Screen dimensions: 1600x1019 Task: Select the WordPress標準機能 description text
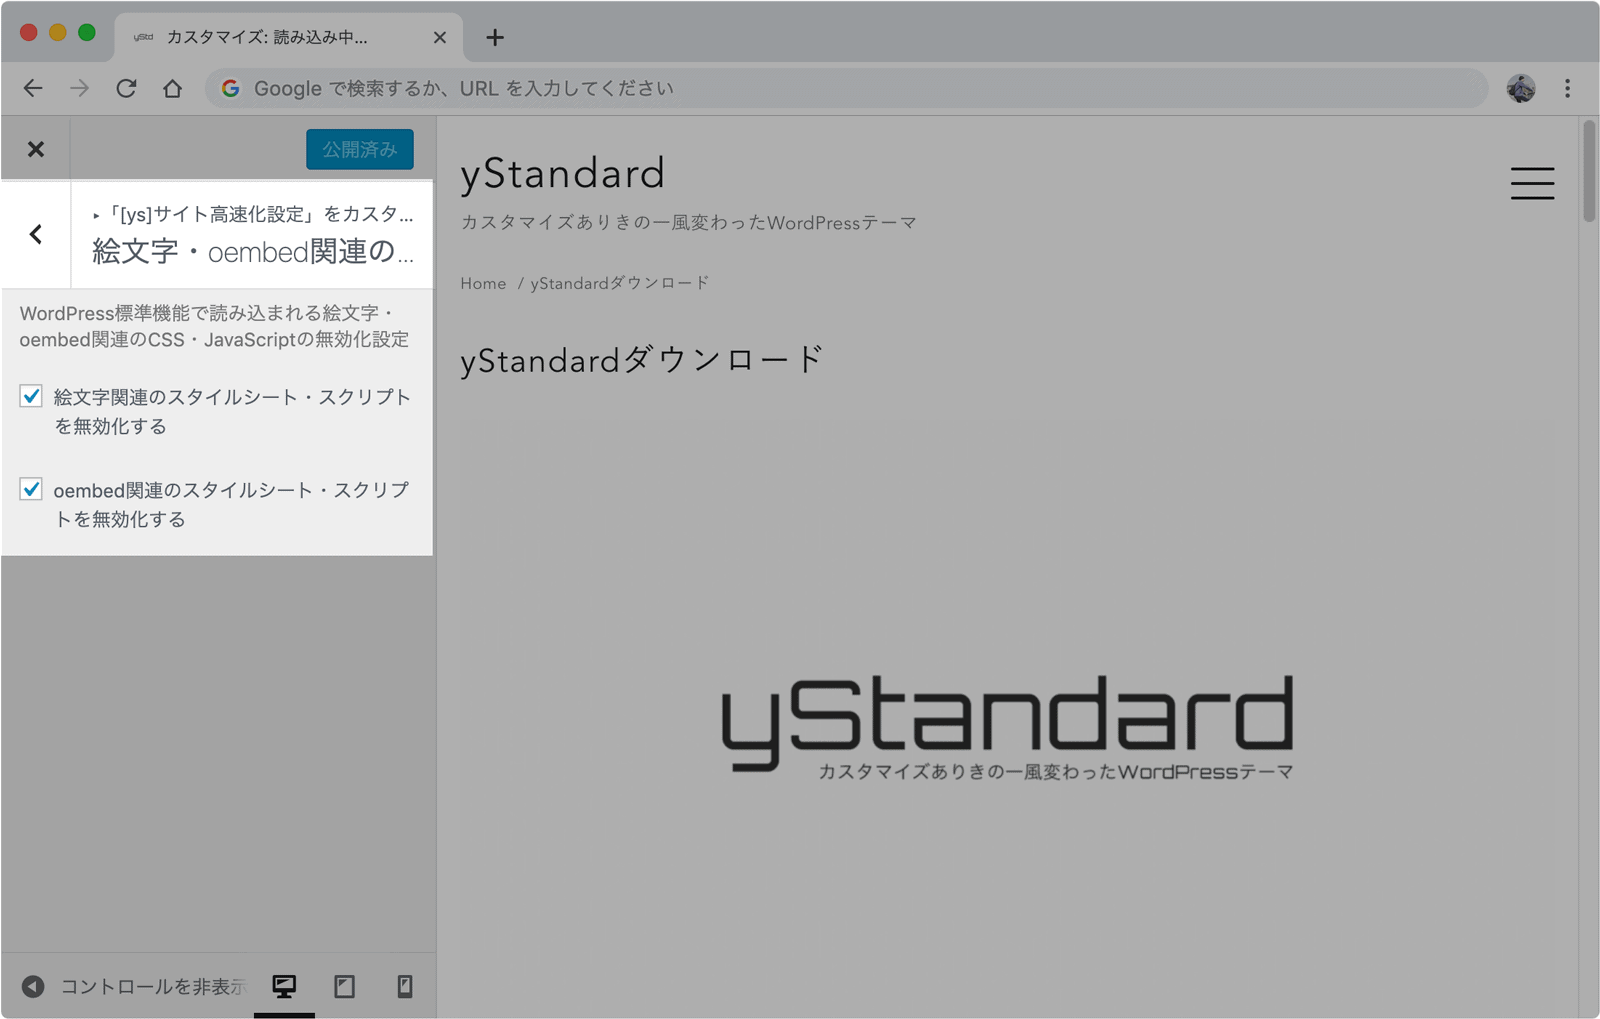point(214,326)
